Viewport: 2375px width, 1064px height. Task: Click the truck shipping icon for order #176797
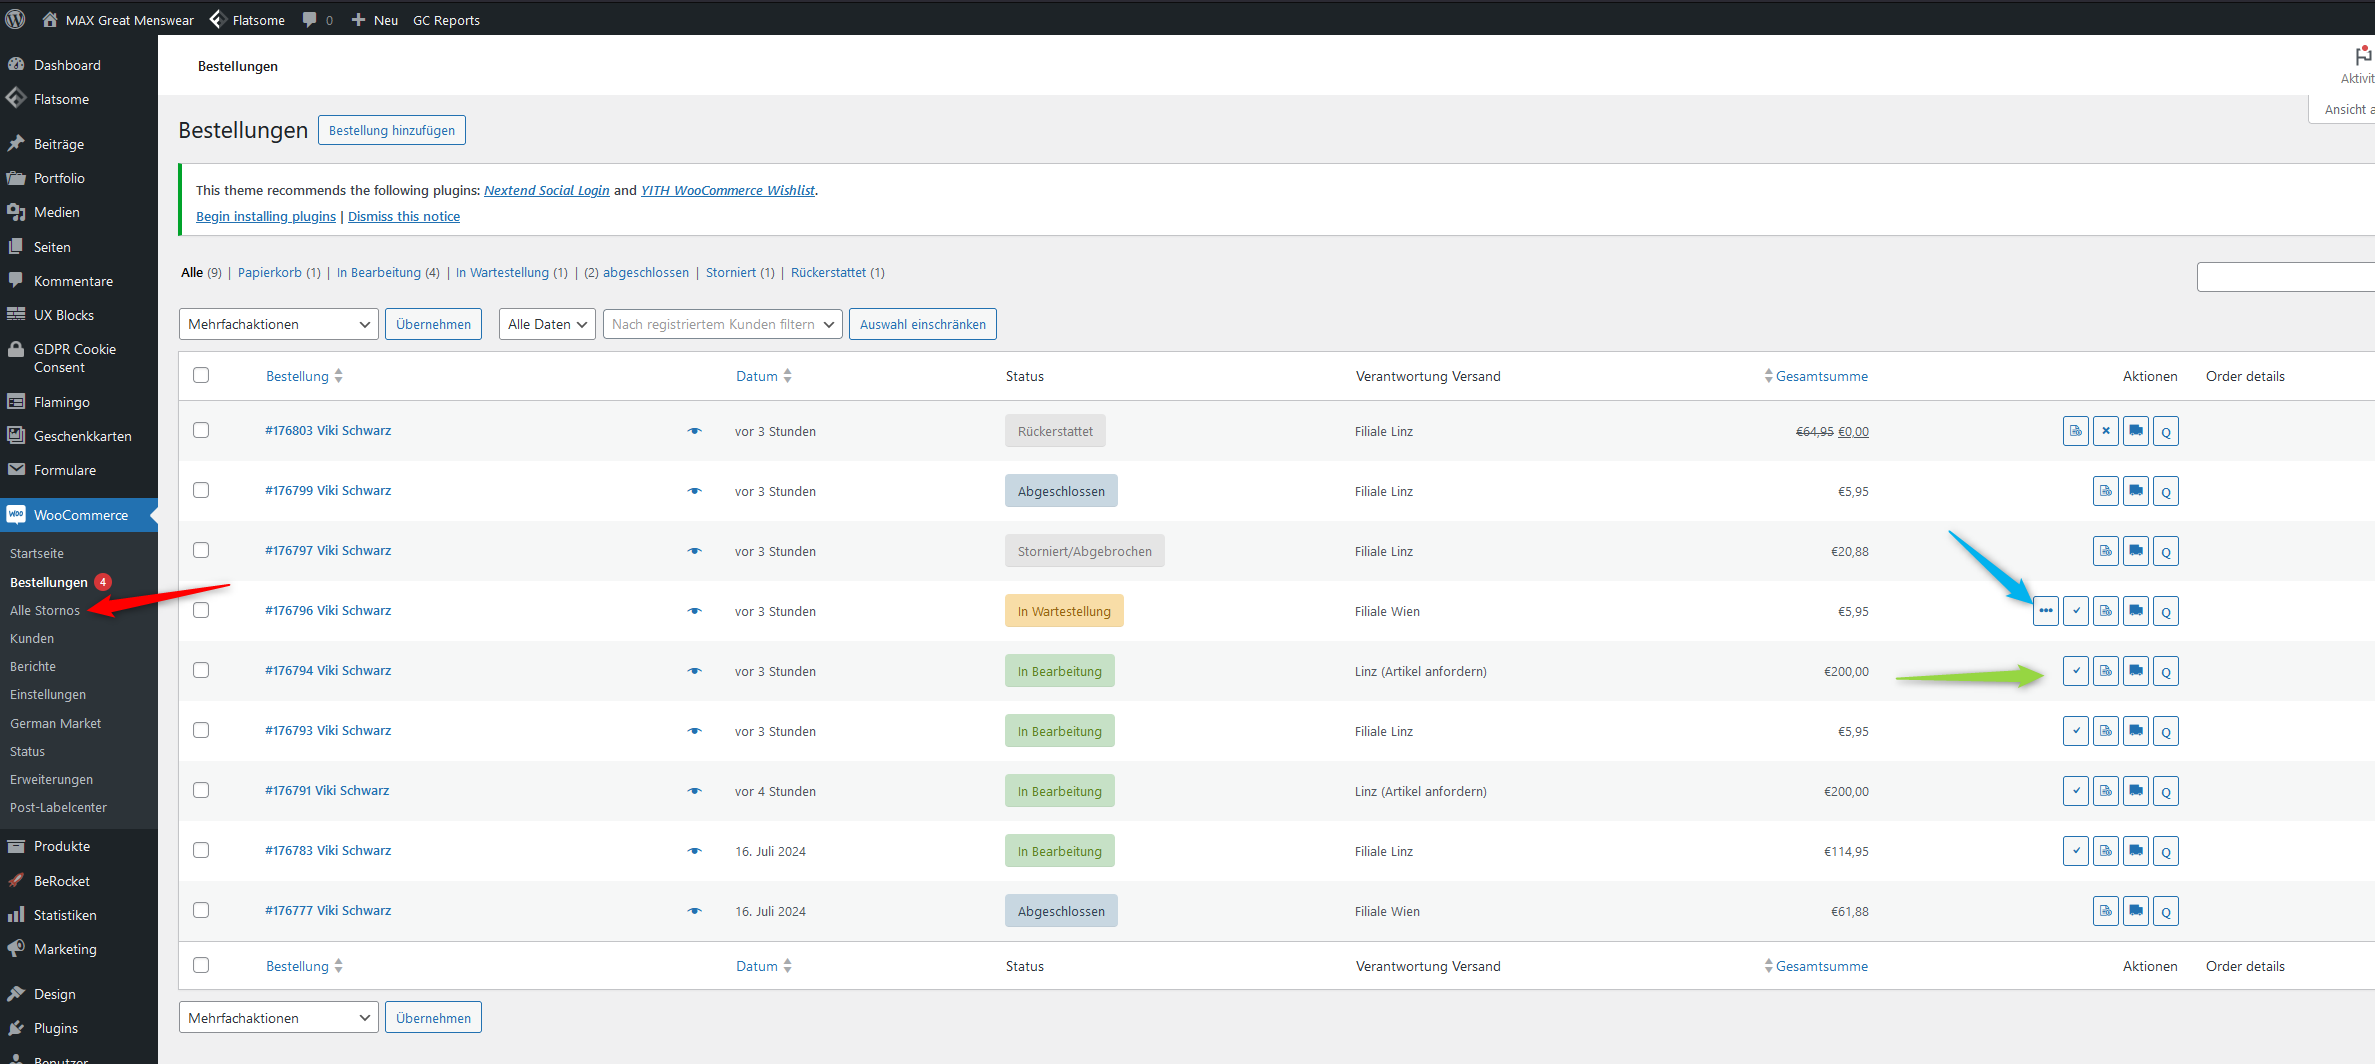click(x=2136, y=551)
